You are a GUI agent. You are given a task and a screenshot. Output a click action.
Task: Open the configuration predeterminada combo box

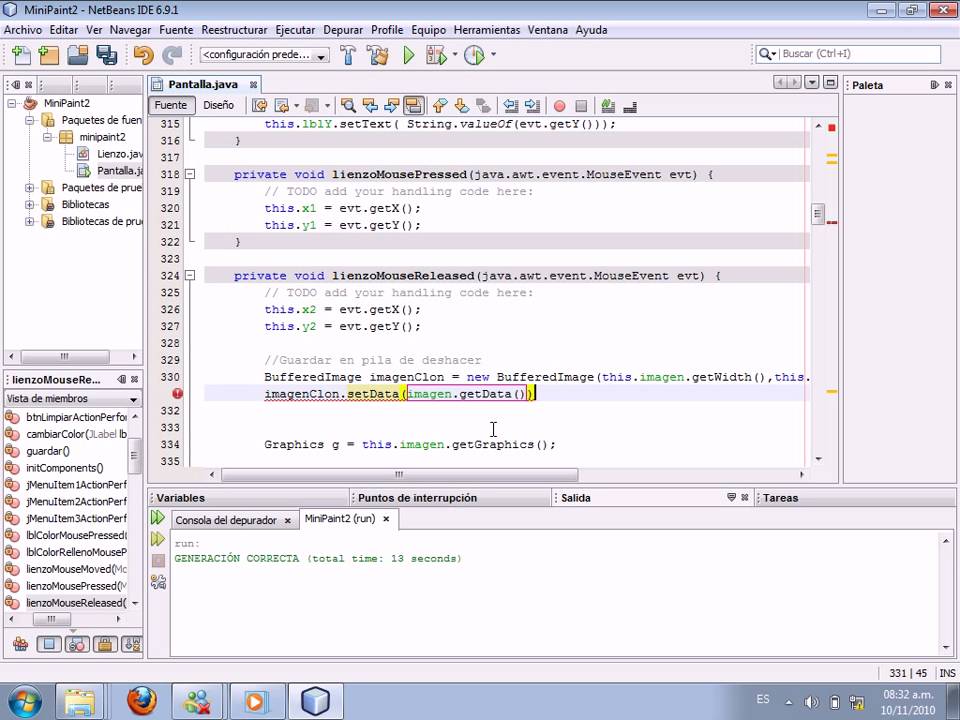264,55
